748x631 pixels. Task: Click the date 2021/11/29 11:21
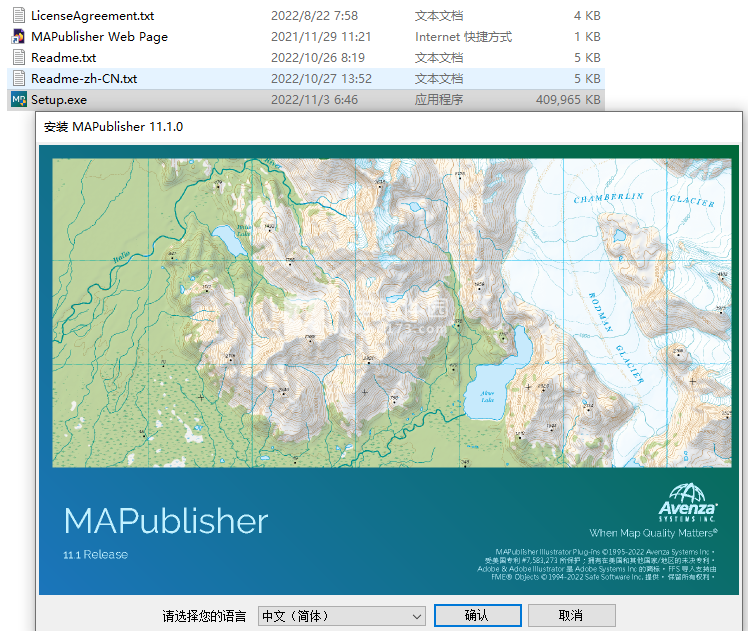(x=321, y=37)
